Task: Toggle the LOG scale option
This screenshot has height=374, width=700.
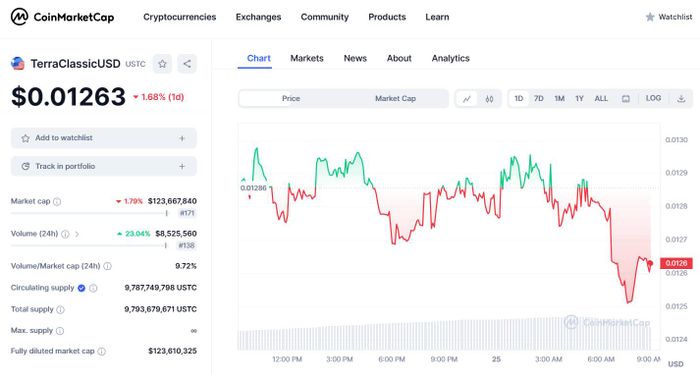Action: pyautogui.click(x=653, y=98)
